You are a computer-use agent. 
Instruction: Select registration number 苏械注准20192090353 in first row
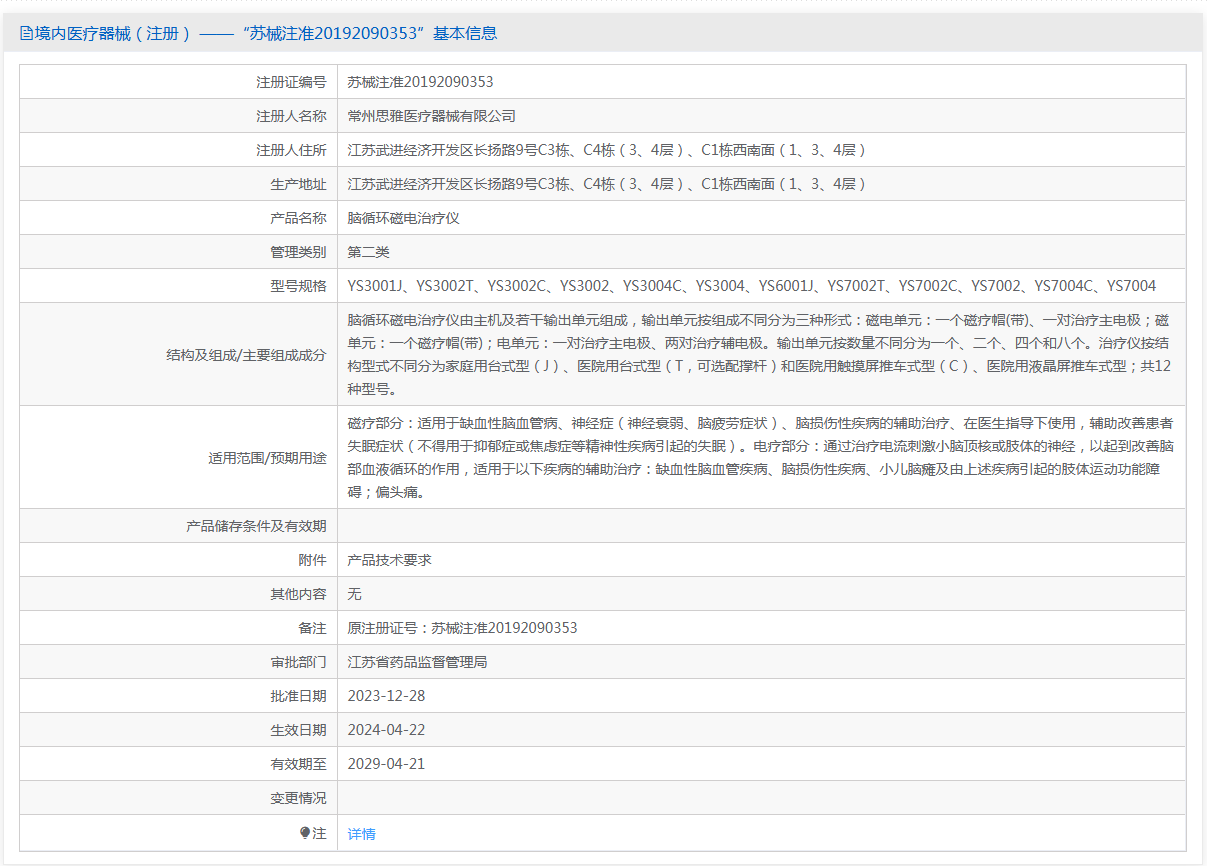[420, 82]
